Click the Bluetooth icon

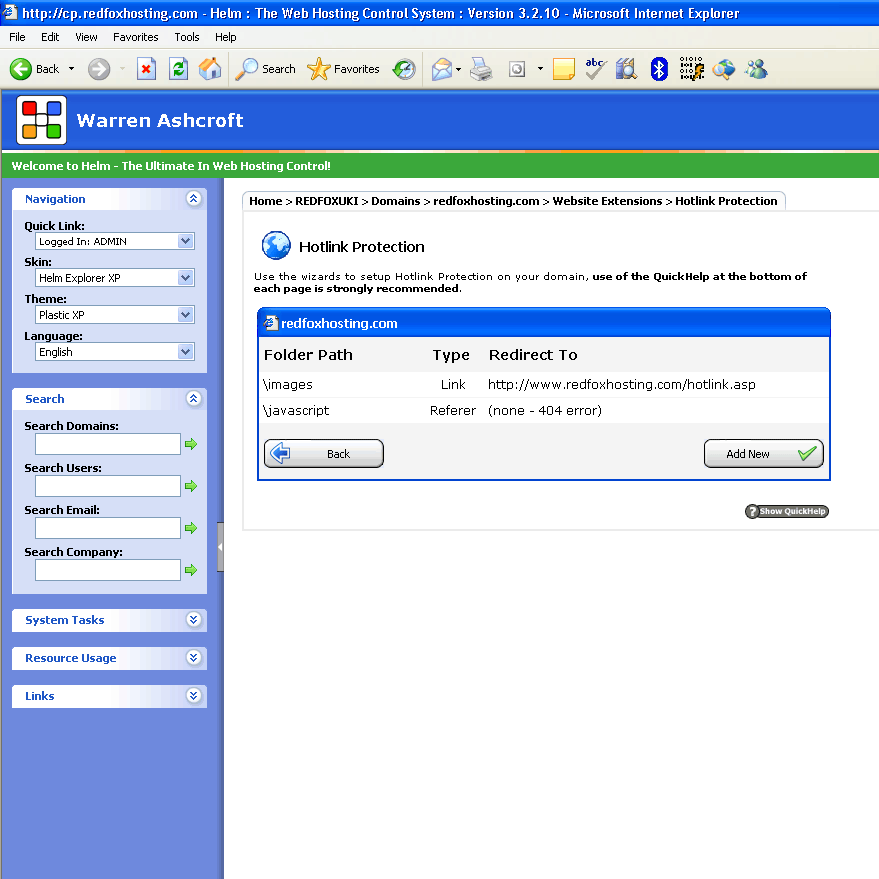(659, 69)
